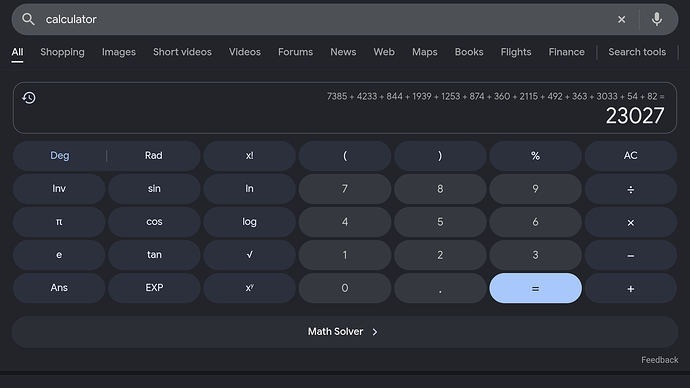This screenshot has width=690, height=388.
Task: Click the digit 5 key
Action: point(440,222)
